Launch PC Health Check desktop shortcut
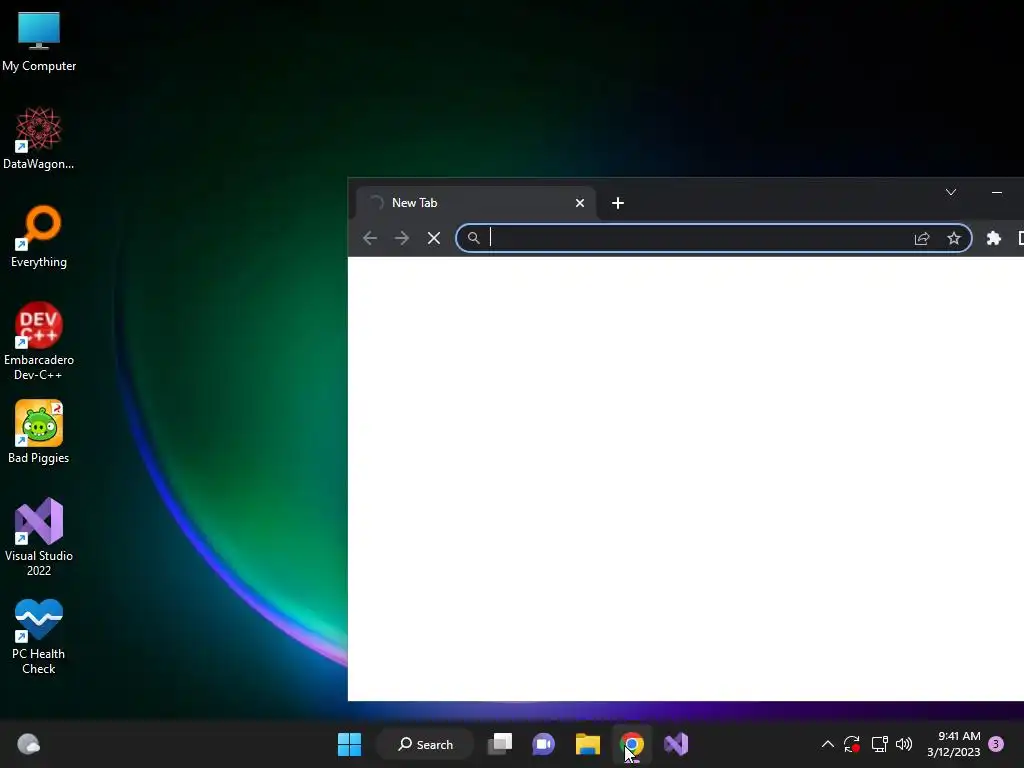 click(39, 636)
